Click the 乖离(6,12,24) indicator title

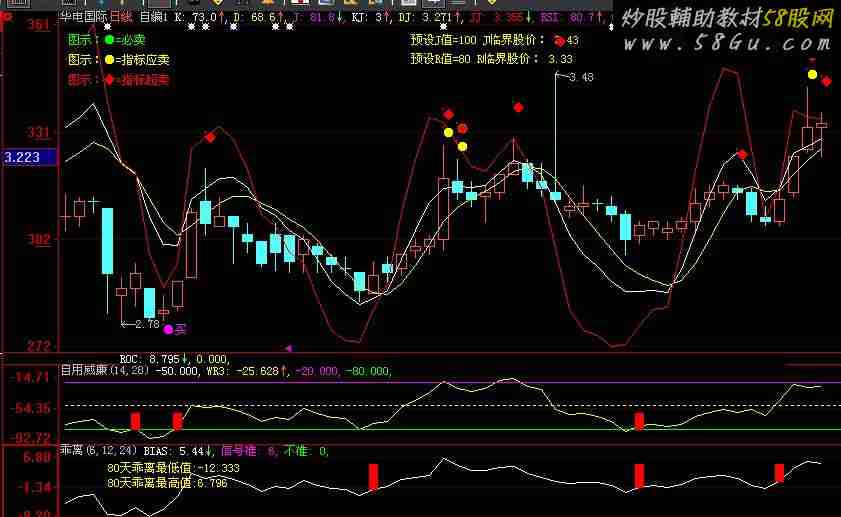coord(99,450)
